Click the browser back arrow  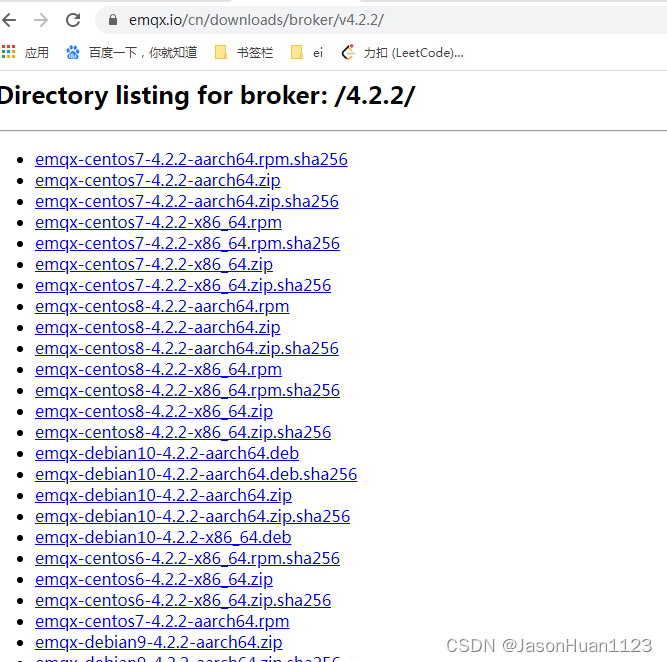click(9, 20)
